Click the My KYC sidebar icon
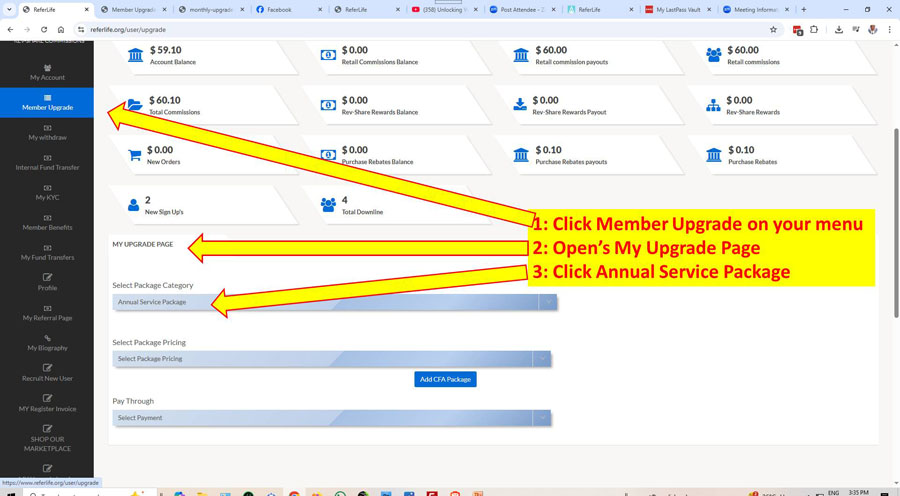Viewport: 900px width, 496px height. tap(47, 188)
